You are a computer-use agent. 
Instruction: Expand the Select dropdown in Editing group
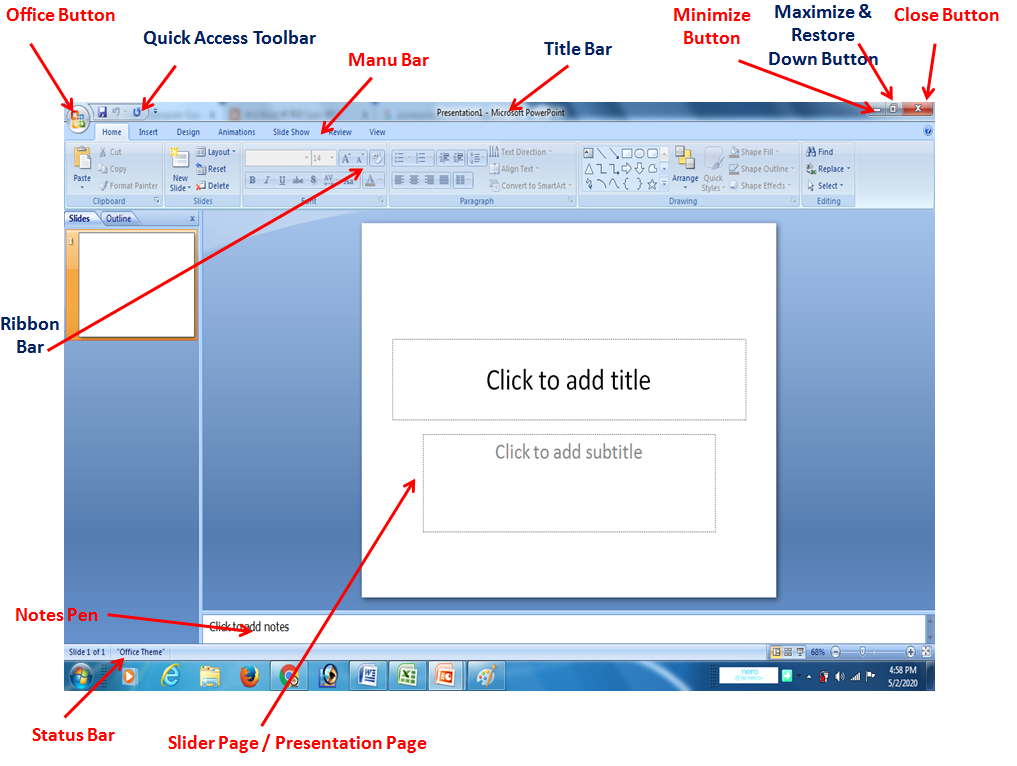coord(825,186)
